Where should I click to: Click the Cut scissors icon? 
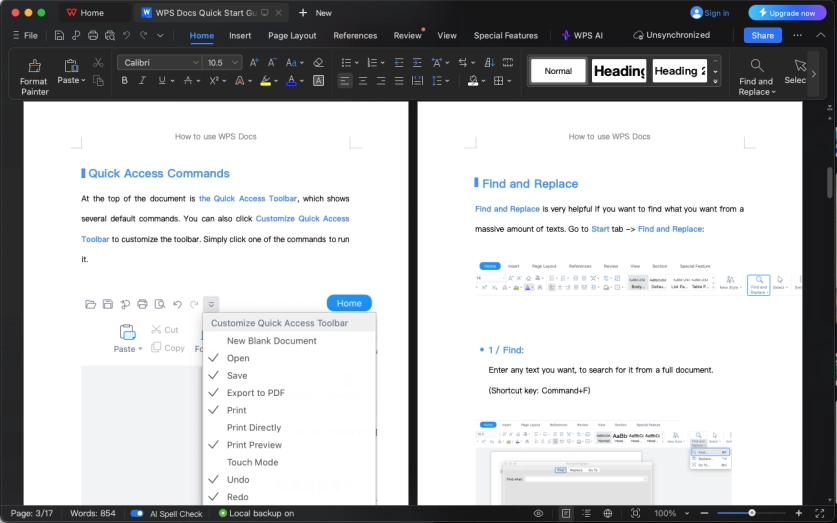[x=98, y=62]
